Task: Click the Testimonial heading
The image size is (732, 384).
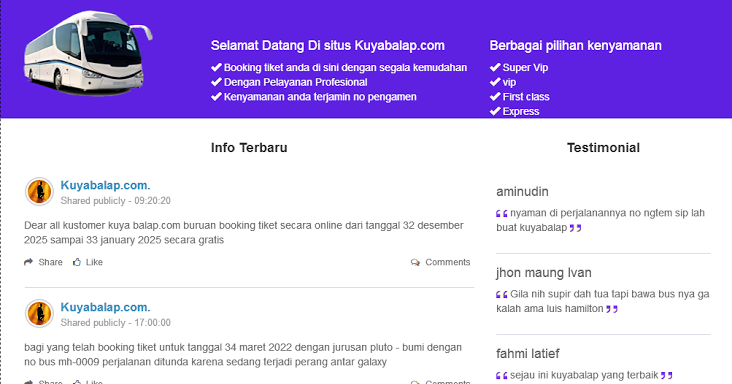Action: (x=604, y=147)
